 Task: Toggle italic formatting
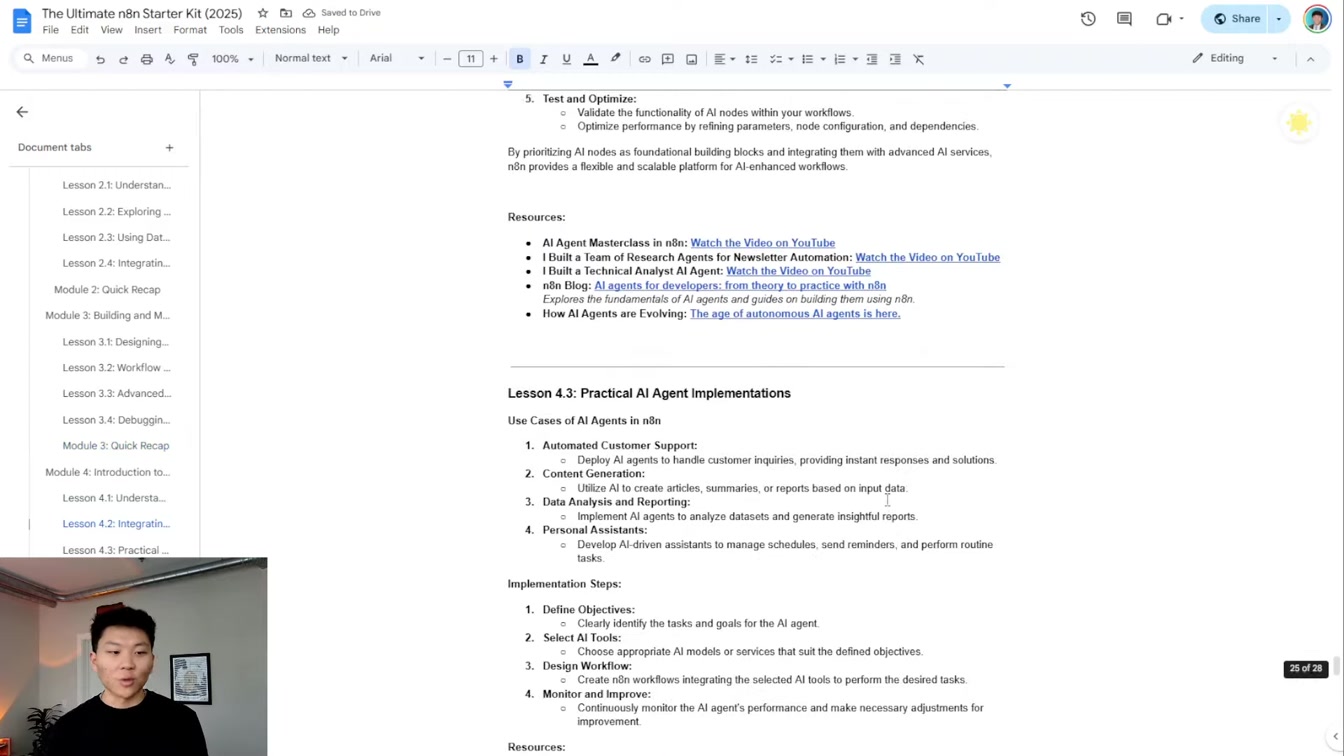[x=543, y=59]
